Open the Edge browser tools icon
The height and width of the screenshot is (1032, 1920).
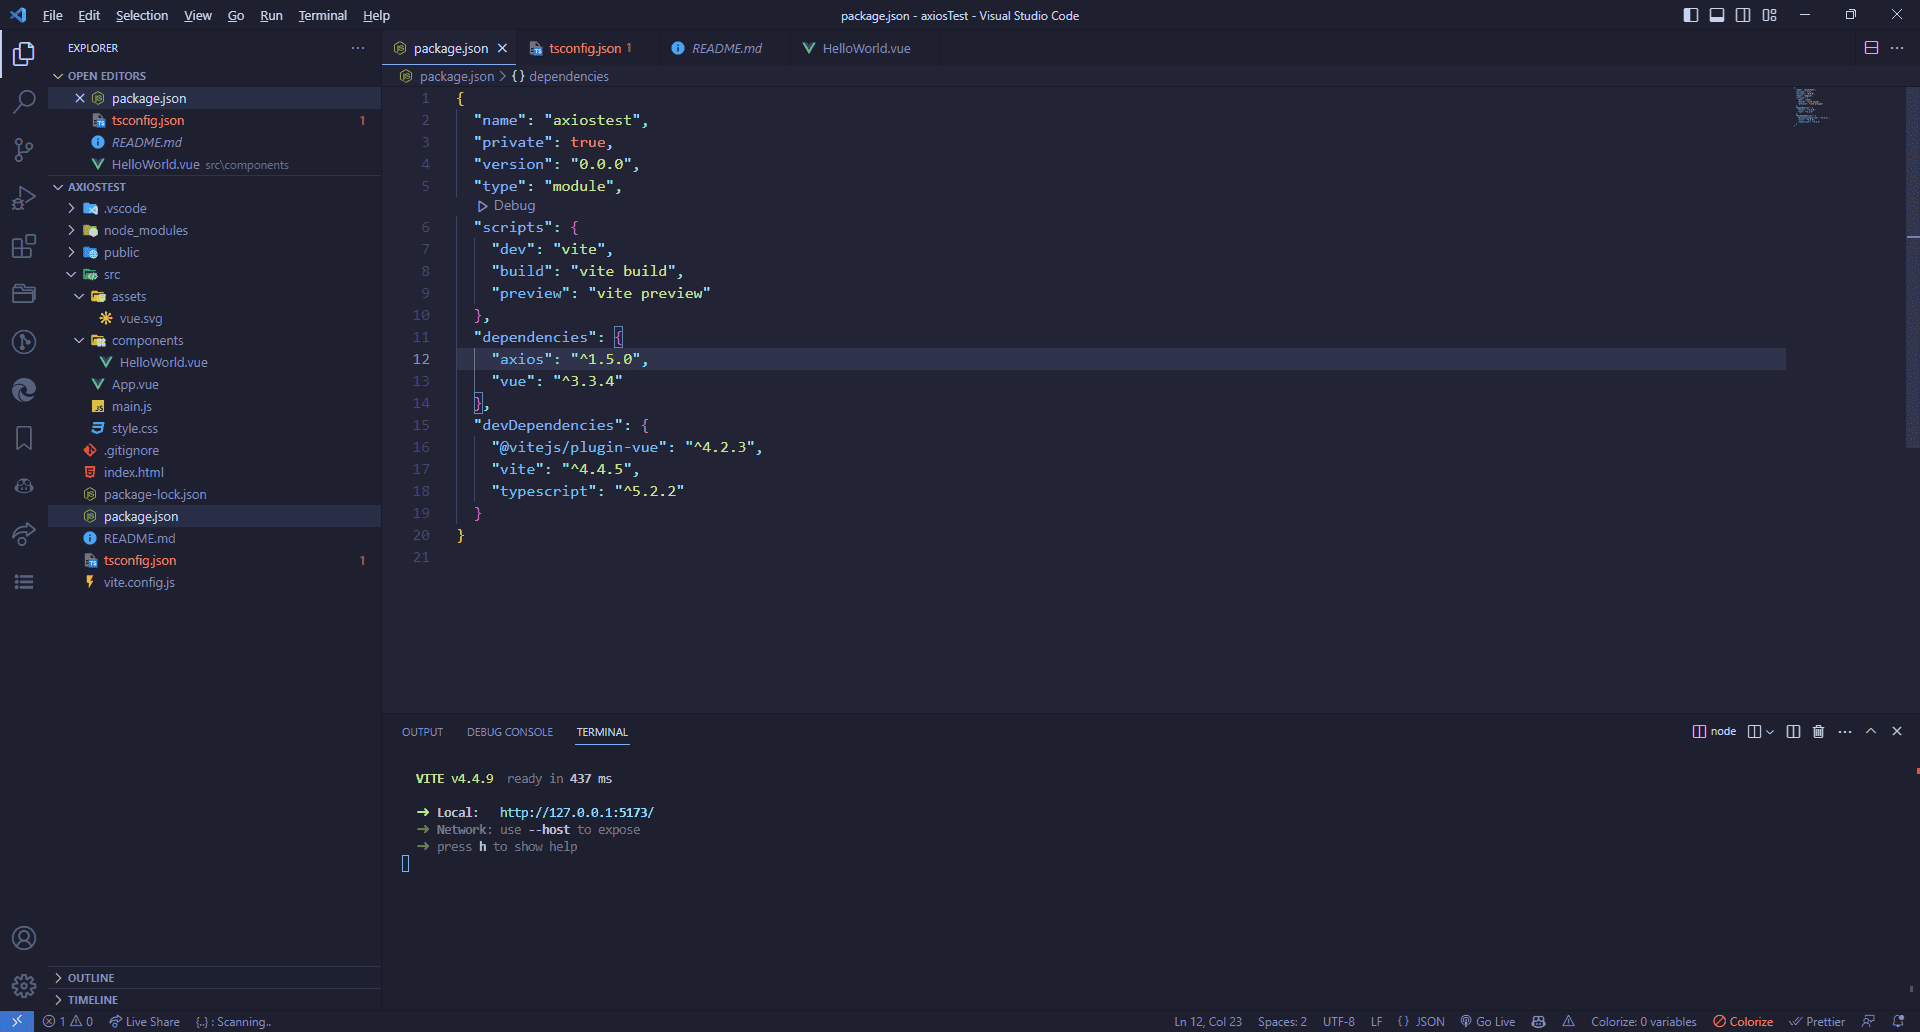point(24,390)
